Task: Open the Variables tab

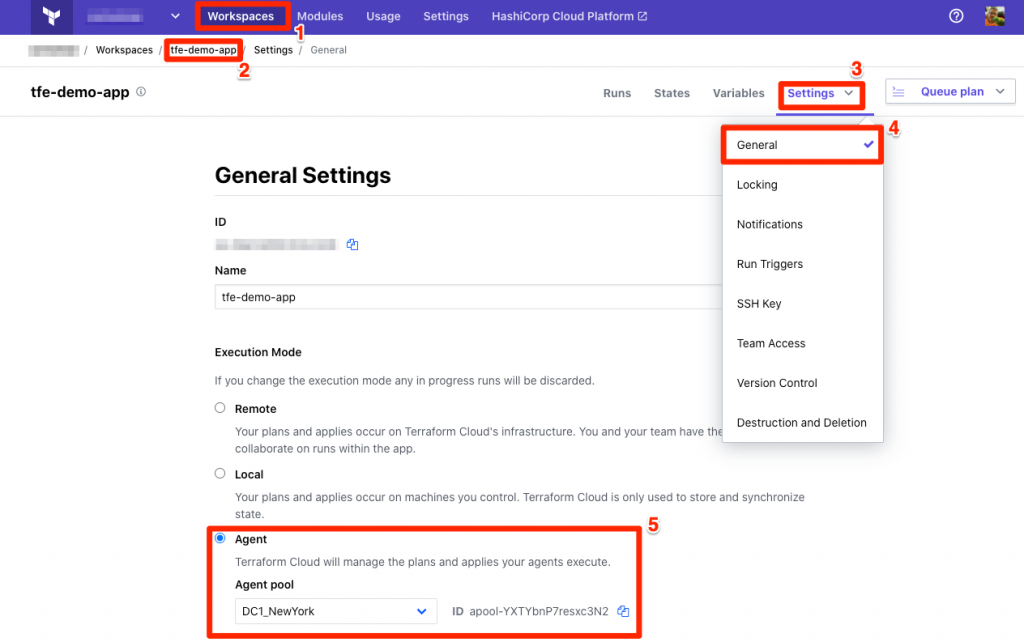Action: point(738,93)
